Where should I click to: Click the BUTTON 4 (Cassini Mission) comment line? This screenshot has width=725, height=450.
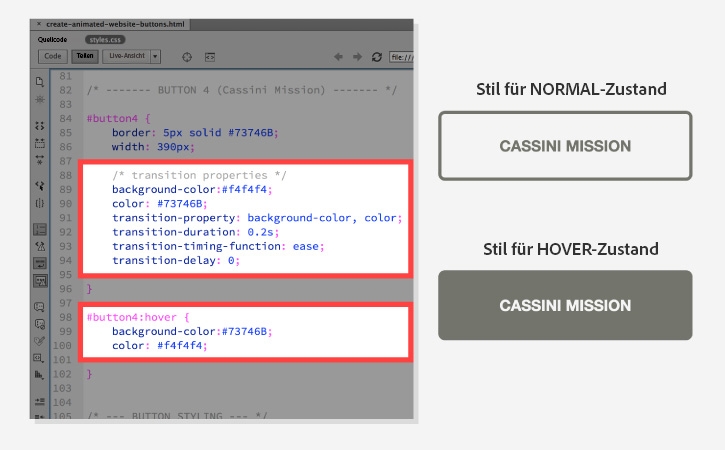coord(242,90)
